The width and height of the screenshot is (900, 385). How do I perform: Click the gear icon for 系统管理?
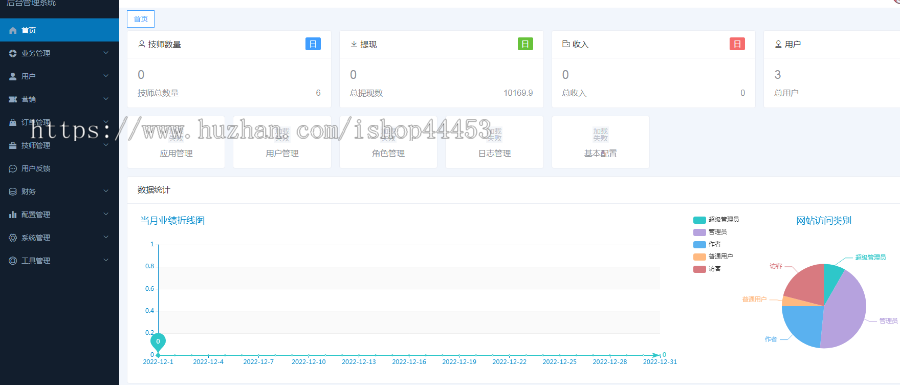pos(13,238)
